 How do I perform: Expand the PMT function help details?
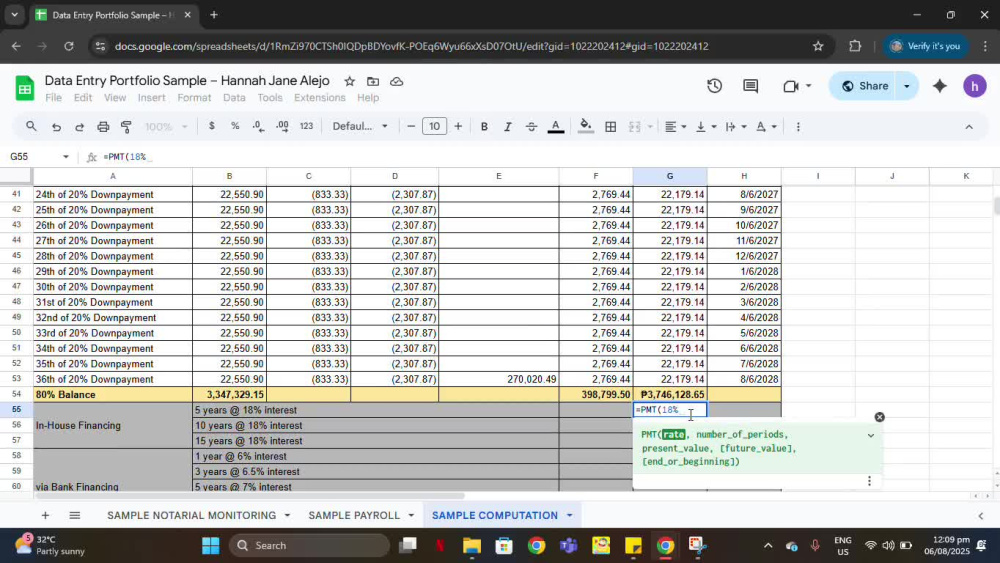tap(871, 435)
